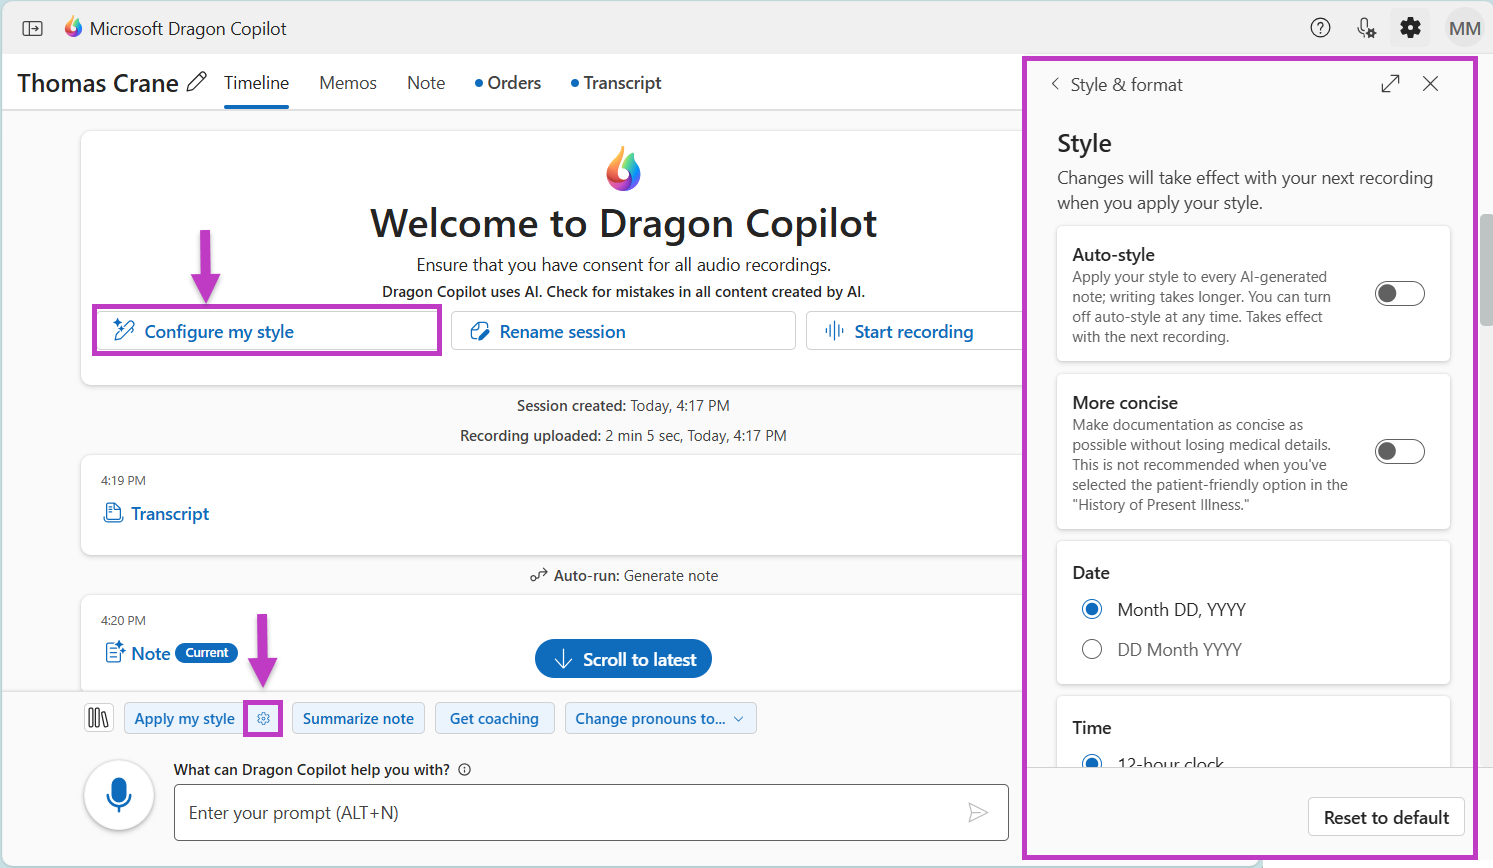Click Summarize note button
The width and height of the screenshot is (1493, 868).
(x=358, y=718)
